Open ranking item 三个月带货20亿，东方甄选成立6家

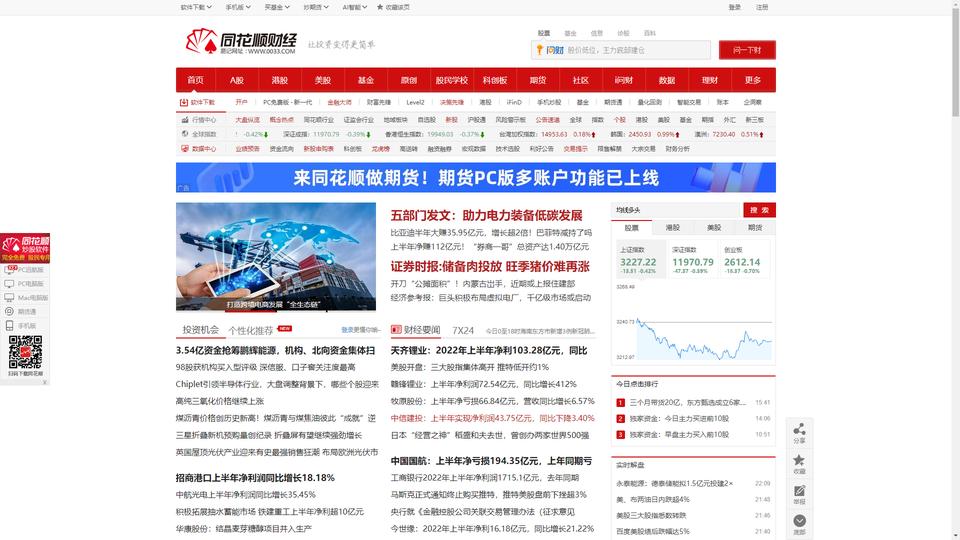tap(688, 402)
